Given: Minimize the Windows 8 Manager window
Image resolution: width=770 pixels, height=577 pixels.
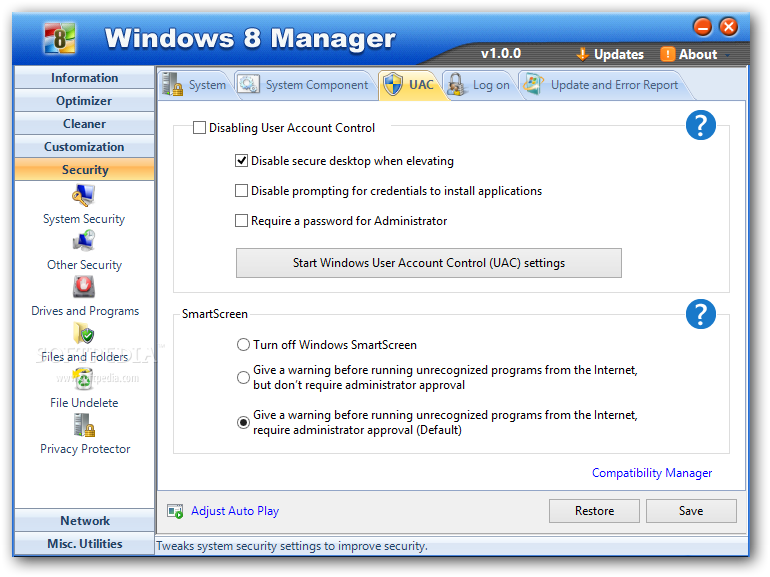Looking at the screenshot, I should [x=702, y=27].
